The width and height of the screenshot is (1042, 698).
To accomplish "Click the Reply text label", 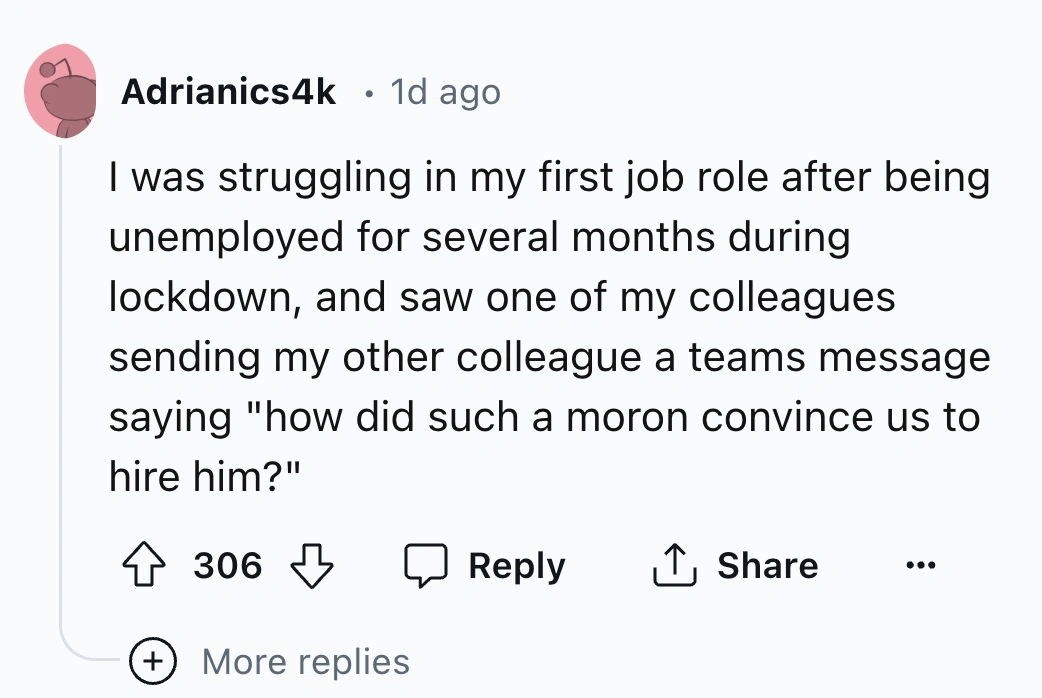I will [516, 566].
